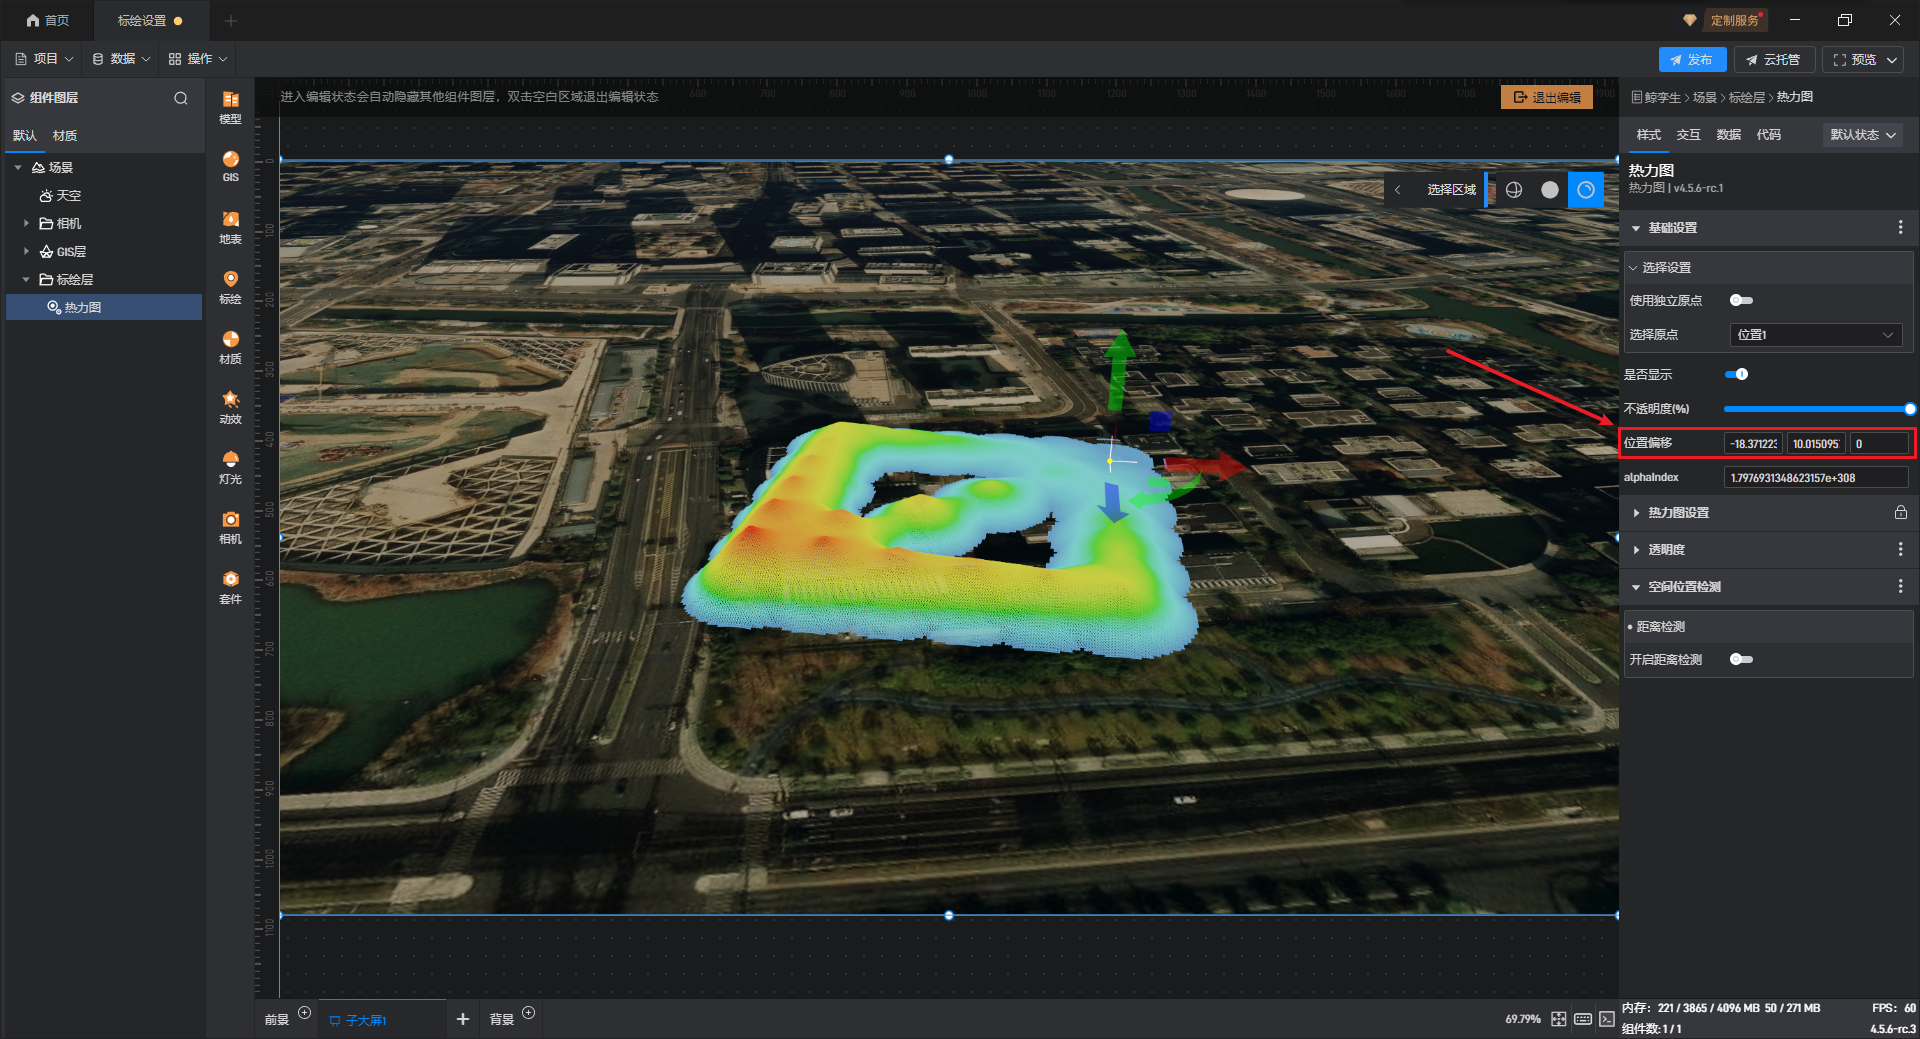The image size is (1920, 1039).
Task: Switch to the 交互 tab
Action: tap(1688, 135)
